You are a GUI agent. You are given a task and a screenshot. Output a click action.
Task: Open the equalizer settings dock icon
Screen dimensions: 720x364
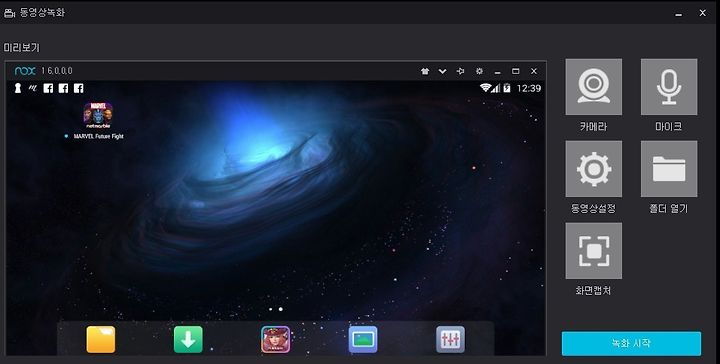pos(450,340)
